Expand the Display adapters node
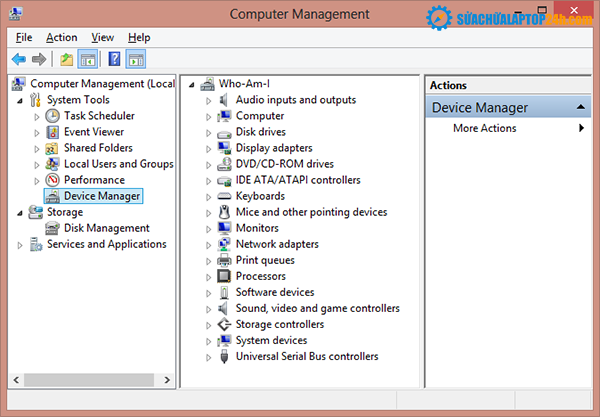 point(209,148)
